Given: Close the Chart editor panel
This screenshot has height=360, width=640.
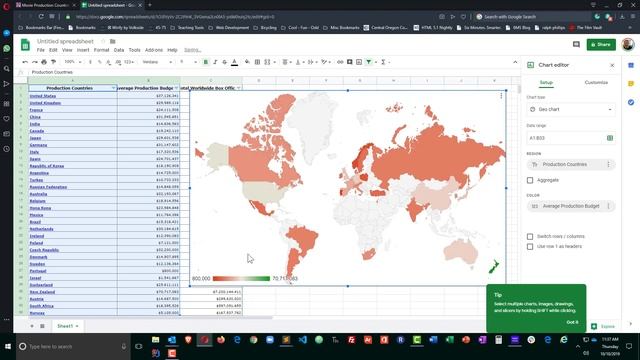Looking at the screenshot, I should coord(612,65).
